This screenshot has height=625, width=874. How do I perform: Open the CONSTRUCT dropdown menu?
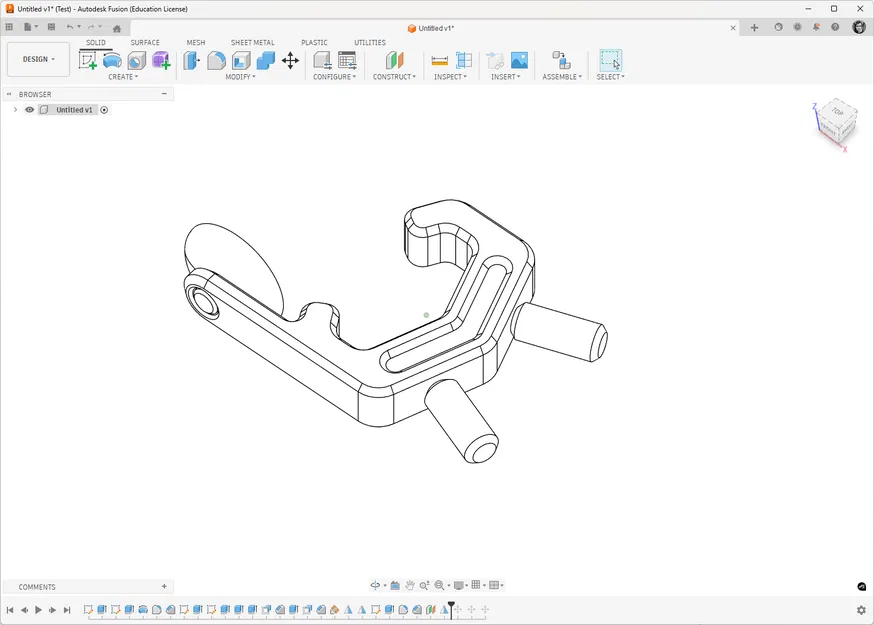(x=395, y=77)
